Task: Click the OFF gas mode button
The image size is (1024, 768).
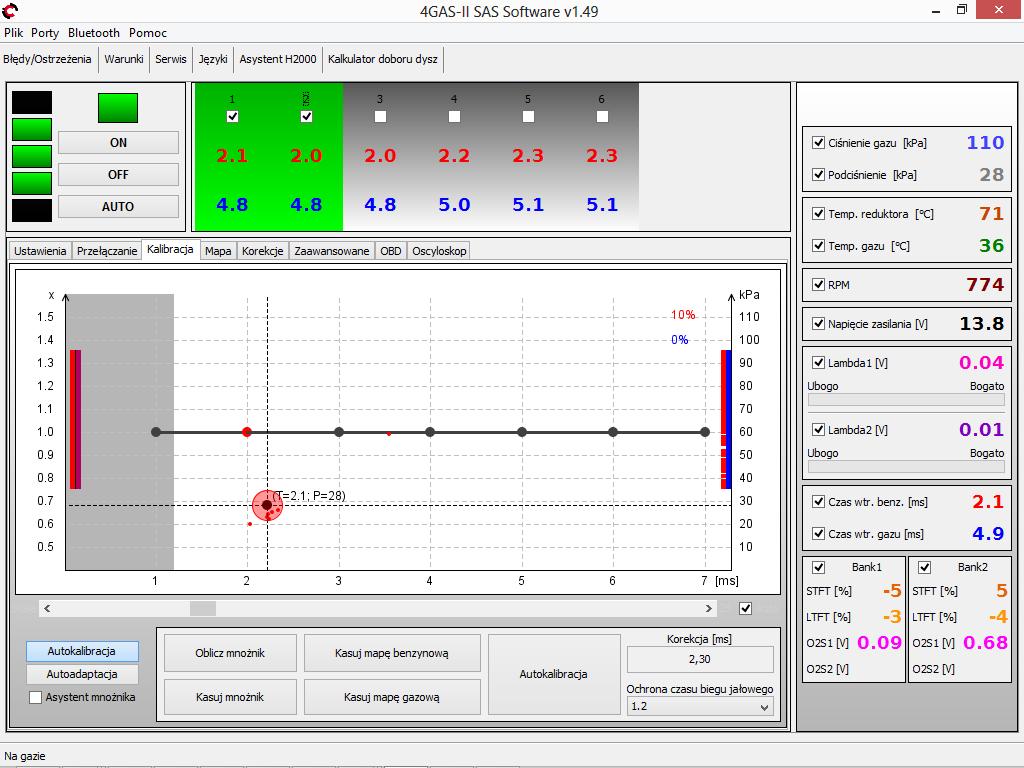Action: tap(118, 174)
